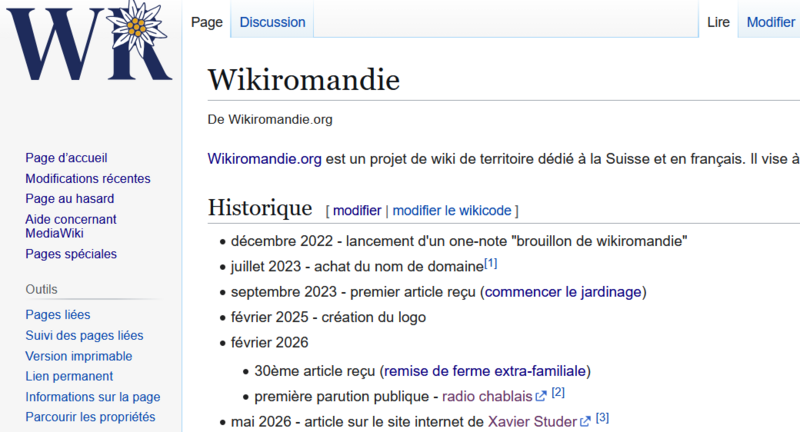Open Lien permanent link
Image resolution: width=800 pixels, height=432 pixels.
pyautogui.click(x=69, y=376)
